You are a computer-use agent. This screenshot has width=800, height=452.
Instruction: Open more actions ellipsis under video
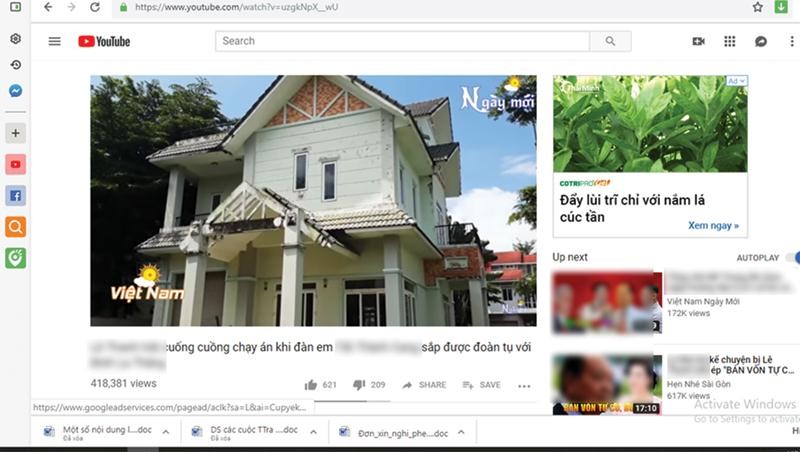[524, 386]
